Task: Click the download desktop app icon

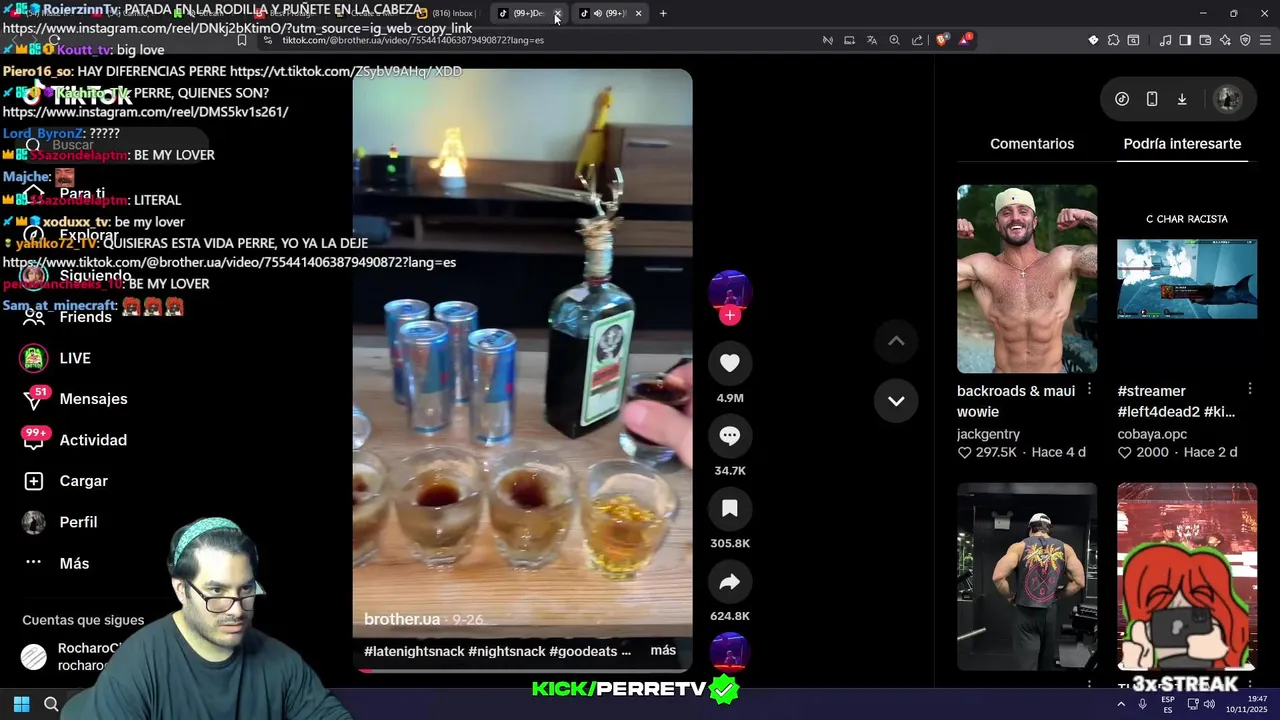Action: point(1182,99)
